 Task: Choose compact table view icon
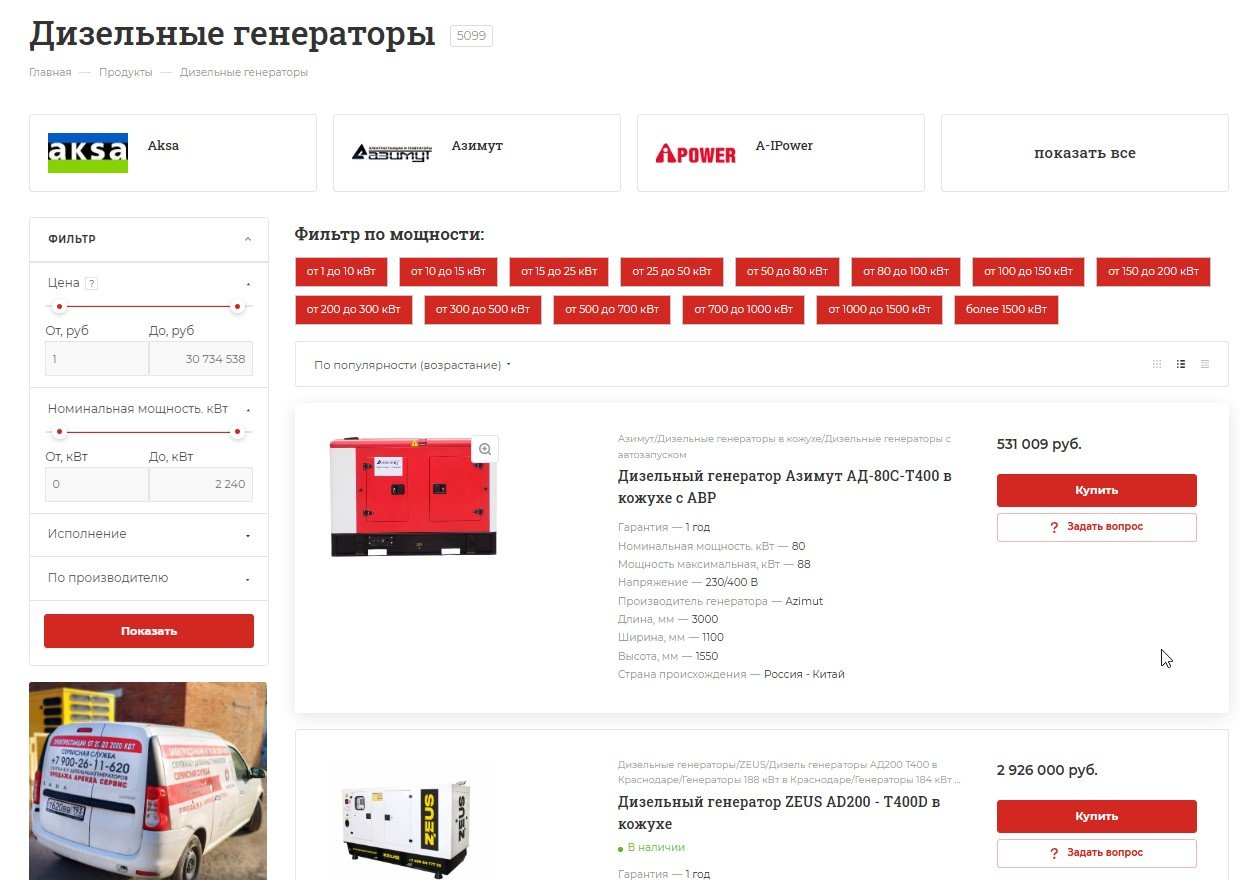click(1205, 364)
